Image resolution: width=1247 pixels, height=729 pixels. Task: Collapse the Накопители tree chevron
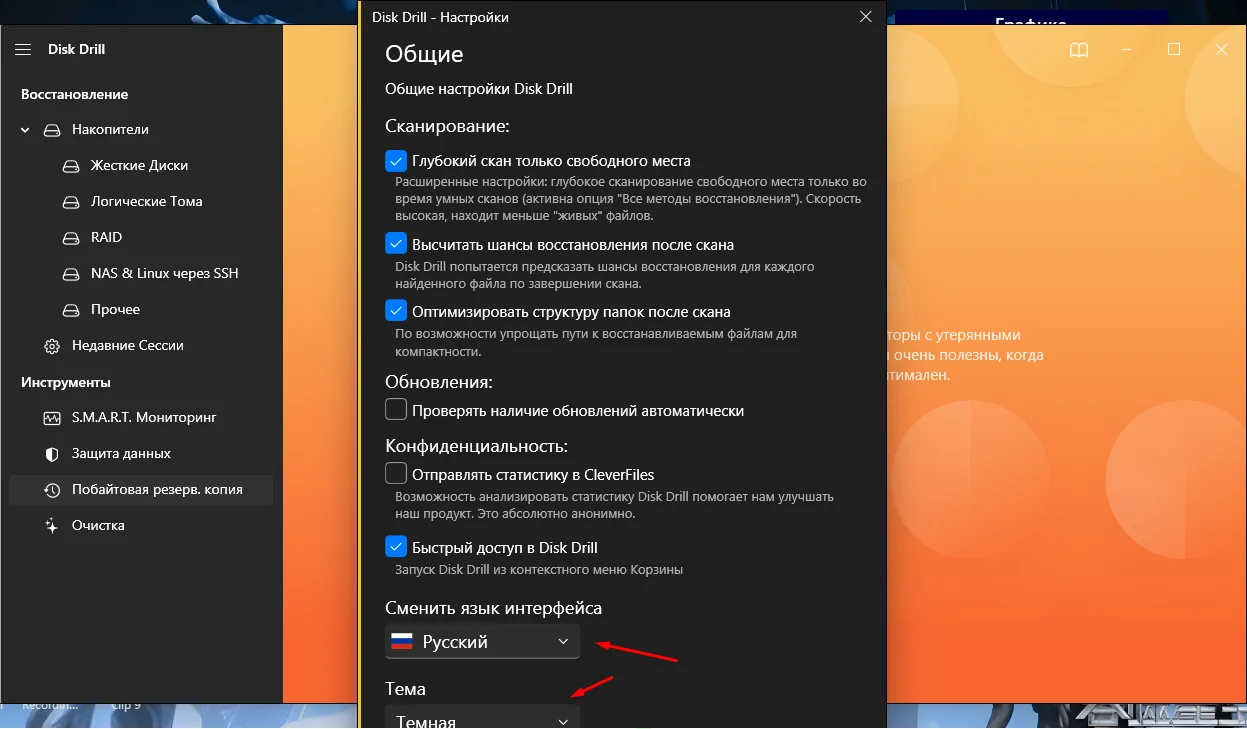[x=25, y=130]
